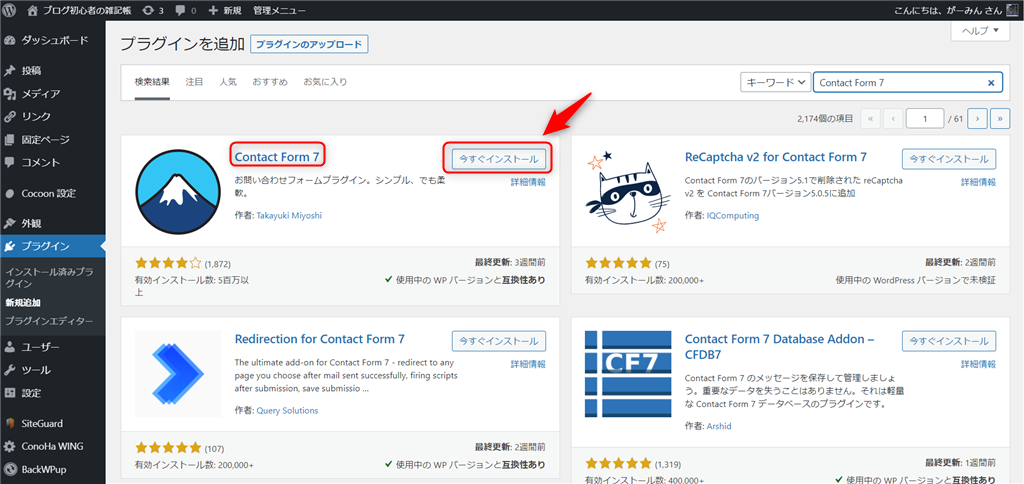Click the Contact Form 7 mountain icon
The width and height of the screenshot is (1024, 484).
(x=179, y=191)
